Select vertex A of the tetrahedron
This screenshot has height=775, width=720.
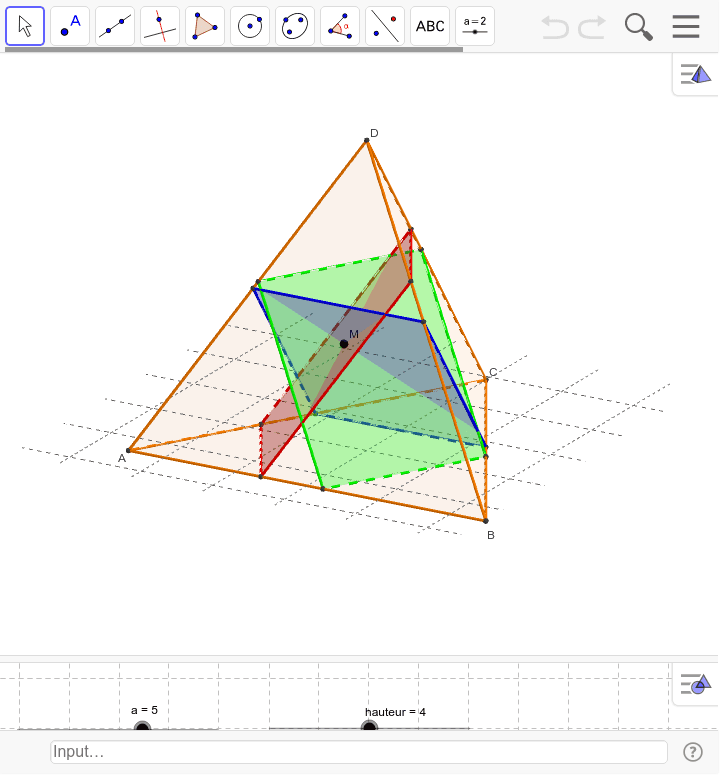[x=128, y=450]
